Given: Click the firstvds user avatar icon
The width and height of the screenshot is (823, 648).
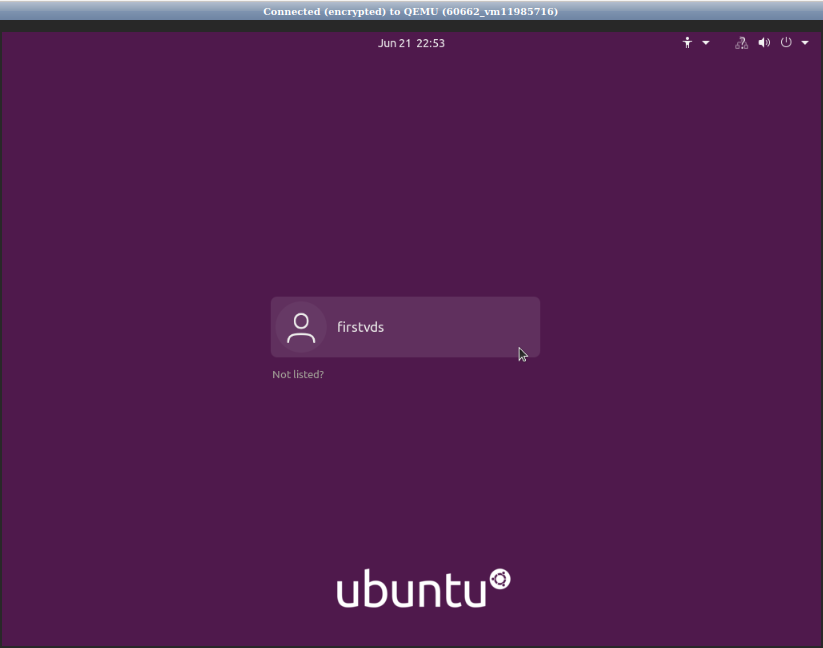Looking at the screenshot, I should point(301,327).
